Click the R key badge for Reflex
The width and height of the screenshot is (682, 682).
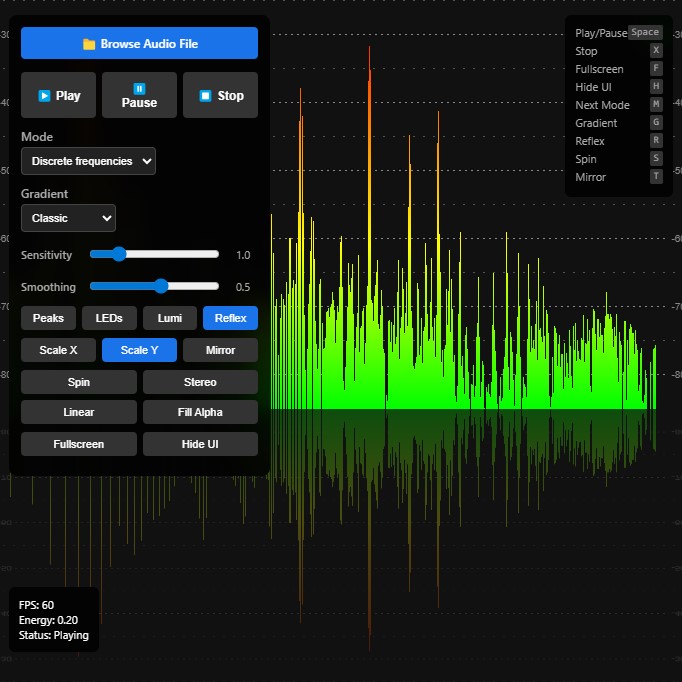coord(656,140)
